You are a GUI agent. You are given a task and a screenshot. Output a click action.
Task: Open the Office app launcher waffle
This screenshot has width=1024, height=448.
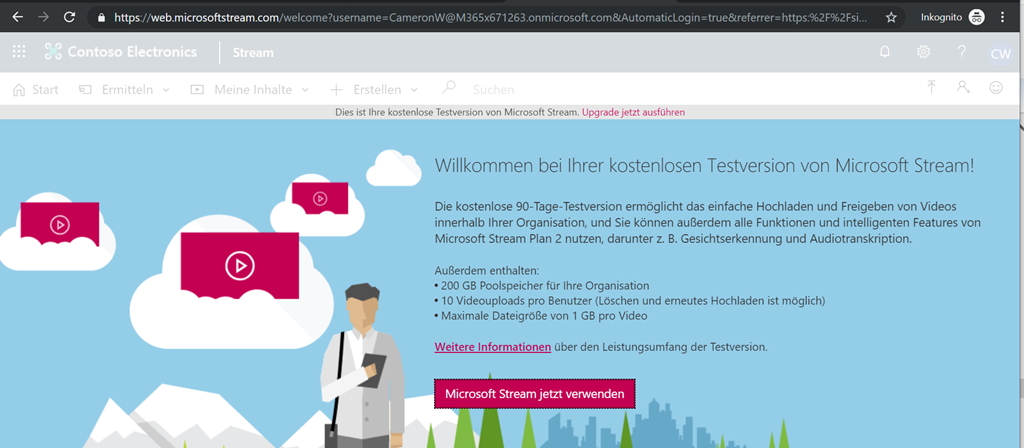19,52
